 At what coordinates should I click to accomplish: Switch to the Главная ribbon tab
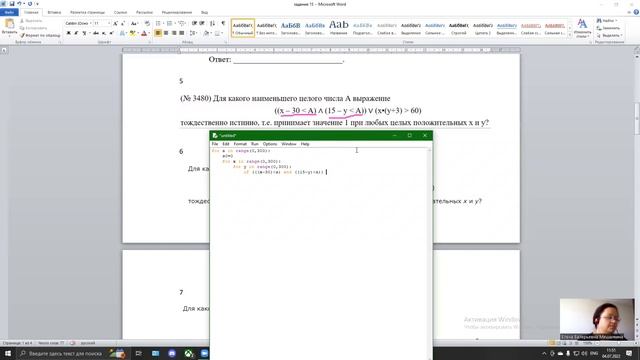click(x=31, y=12)
